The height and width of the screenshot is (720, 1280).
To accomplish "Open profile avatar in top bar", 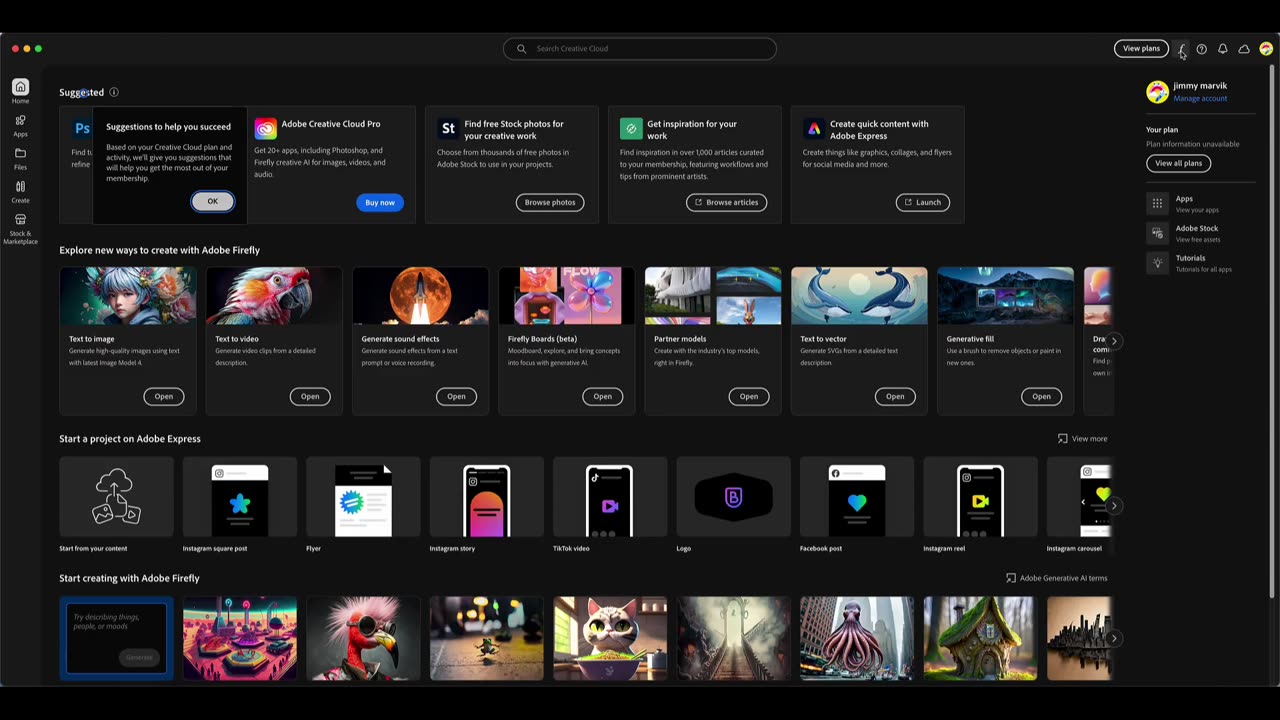I will 1266,48.
